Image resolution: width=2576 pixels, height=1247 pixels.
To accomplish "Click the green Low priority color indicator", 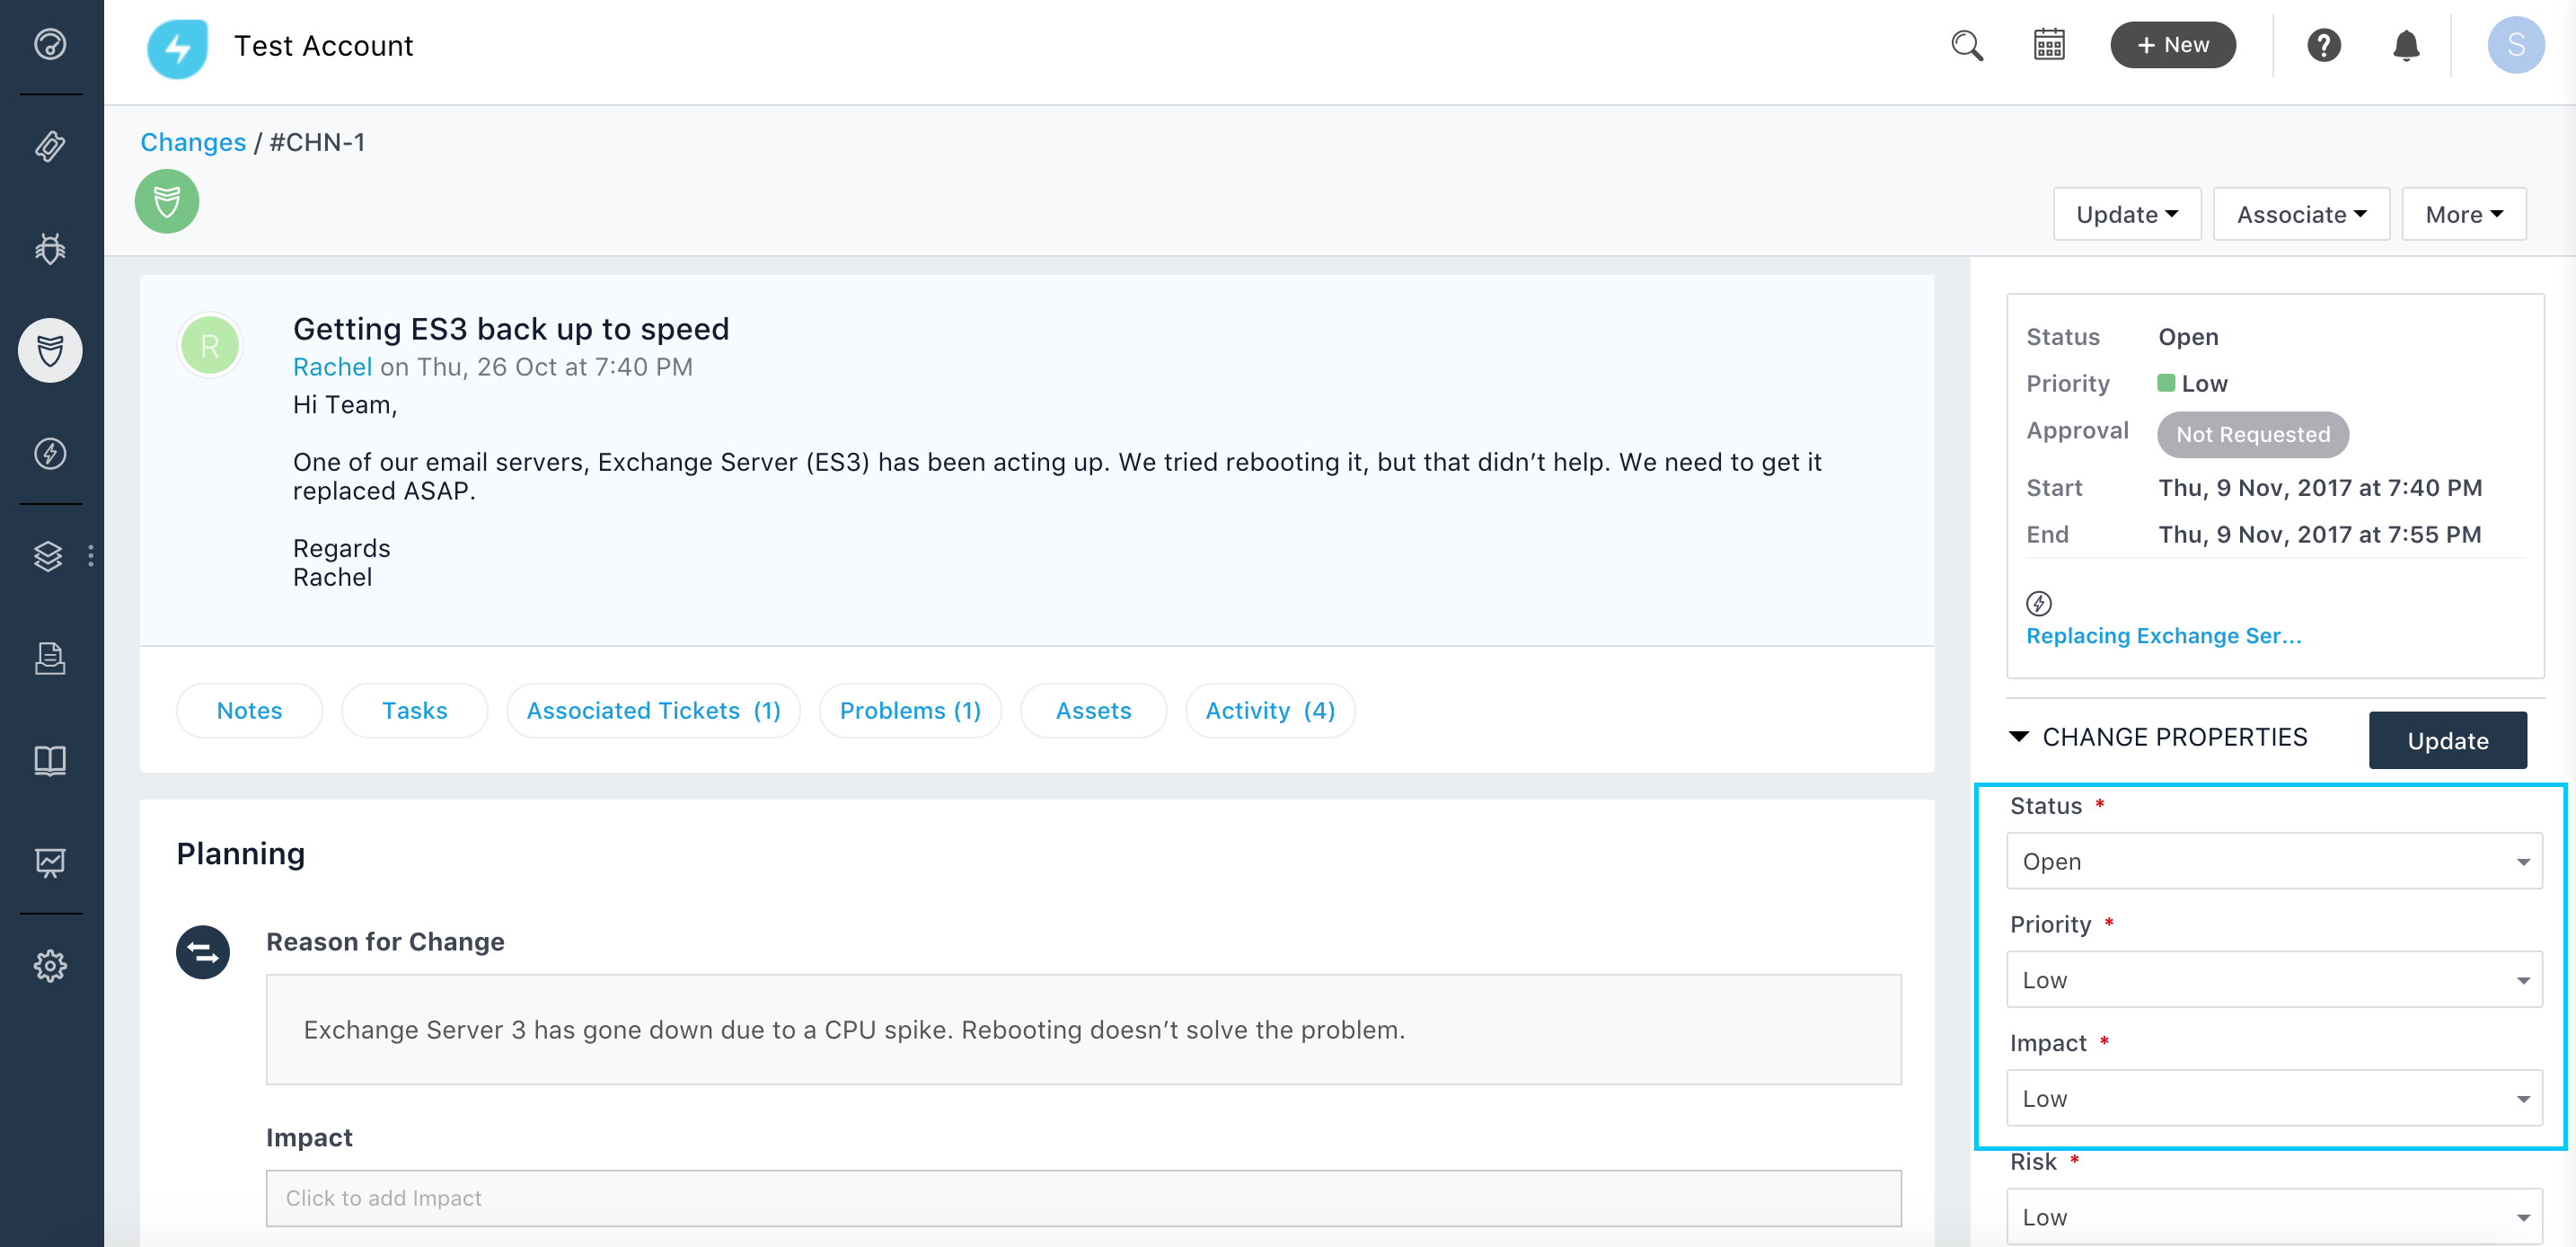I will tap(2166, 383).
